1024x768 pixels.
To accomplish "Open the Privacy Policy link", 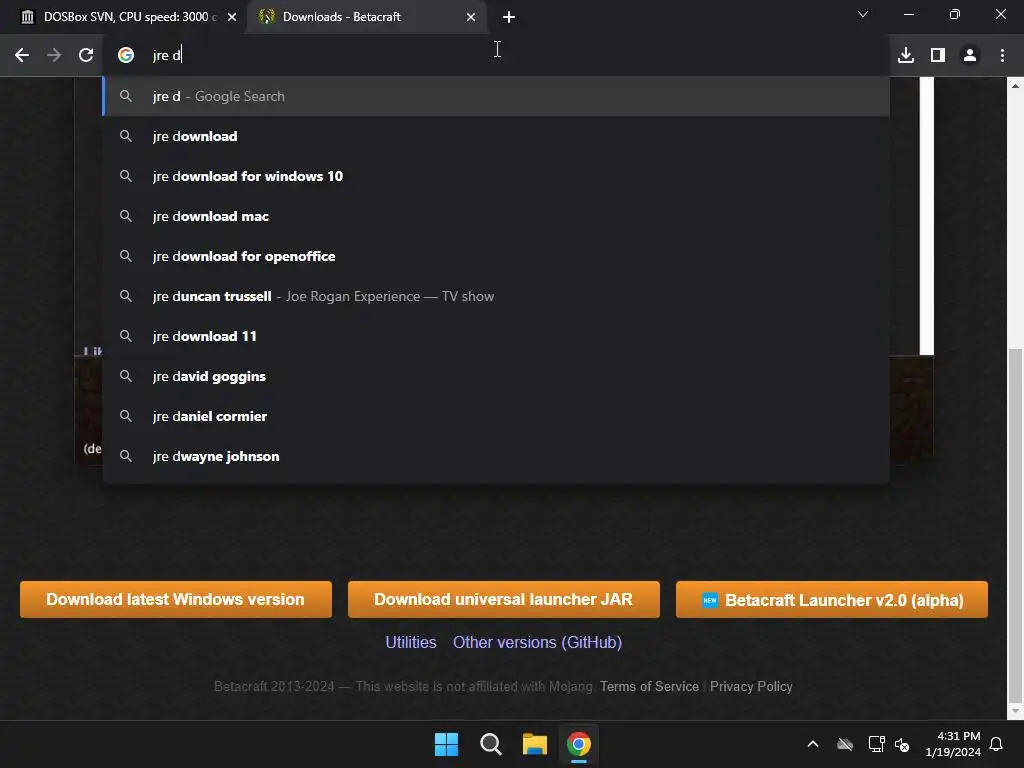I will click(751, 686).
